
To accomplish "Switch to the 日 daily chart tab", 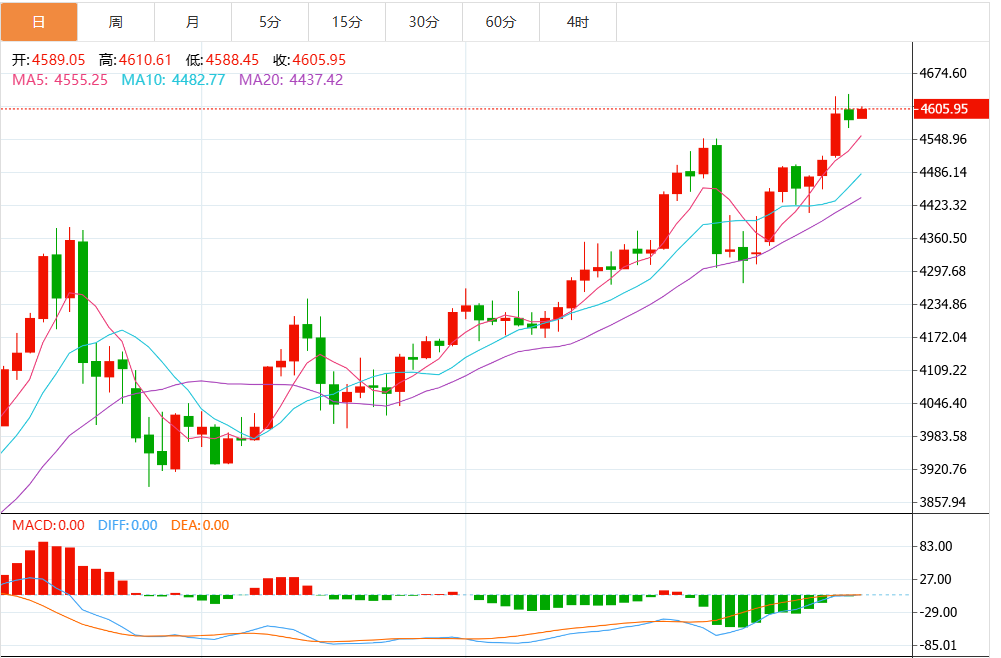I will [39, 21].
